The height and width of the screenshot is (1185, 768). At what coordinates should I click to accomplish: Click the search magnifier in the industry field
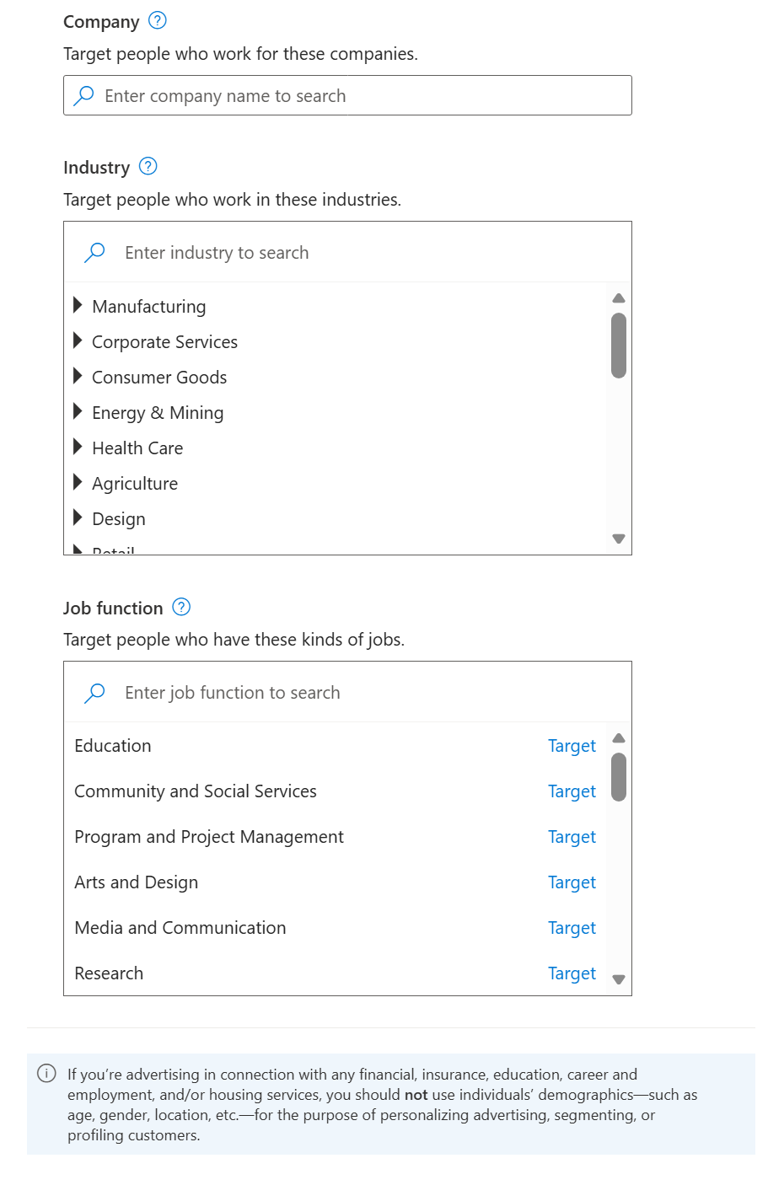click(94, 252)
